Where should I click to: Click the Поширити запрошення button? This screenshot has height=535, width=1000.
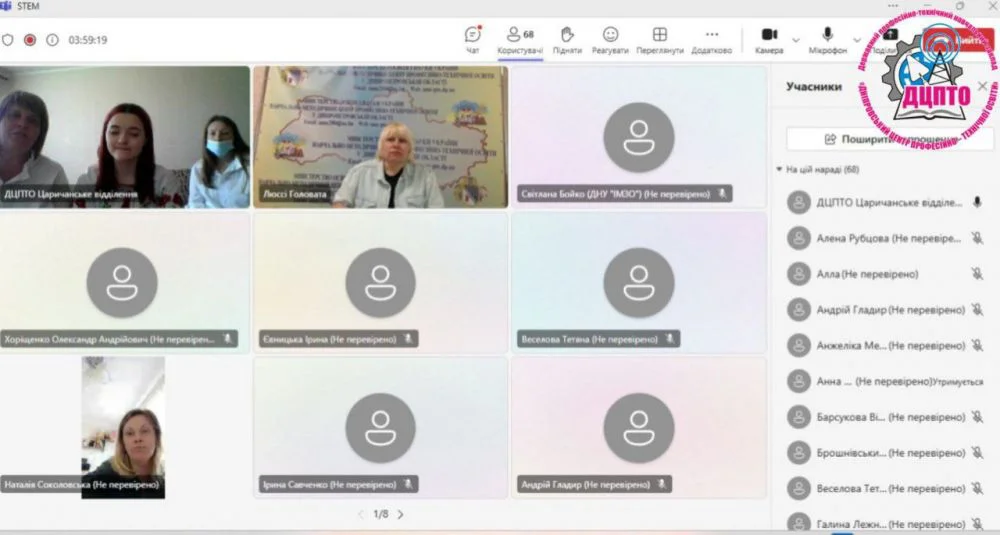pyautogui.click(x=890, y=139)
